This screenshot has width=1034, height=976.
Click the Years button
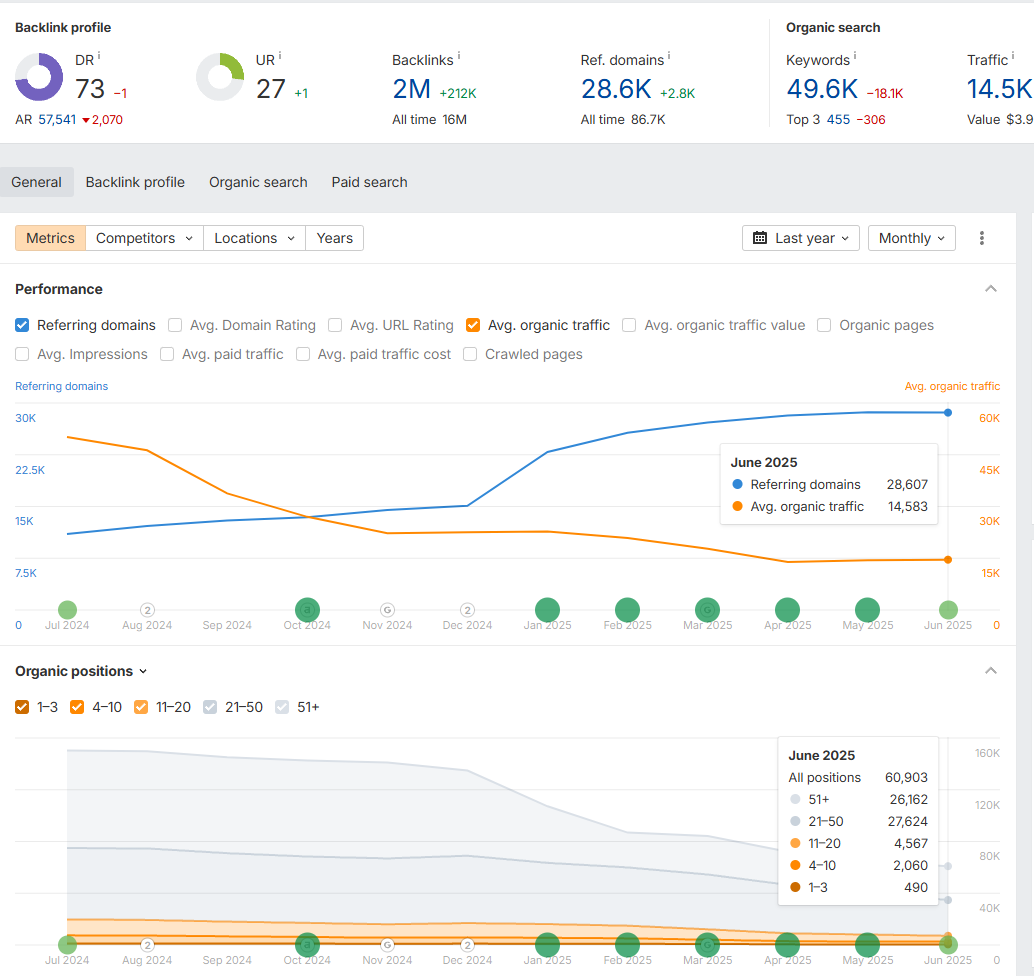(334, 238)
